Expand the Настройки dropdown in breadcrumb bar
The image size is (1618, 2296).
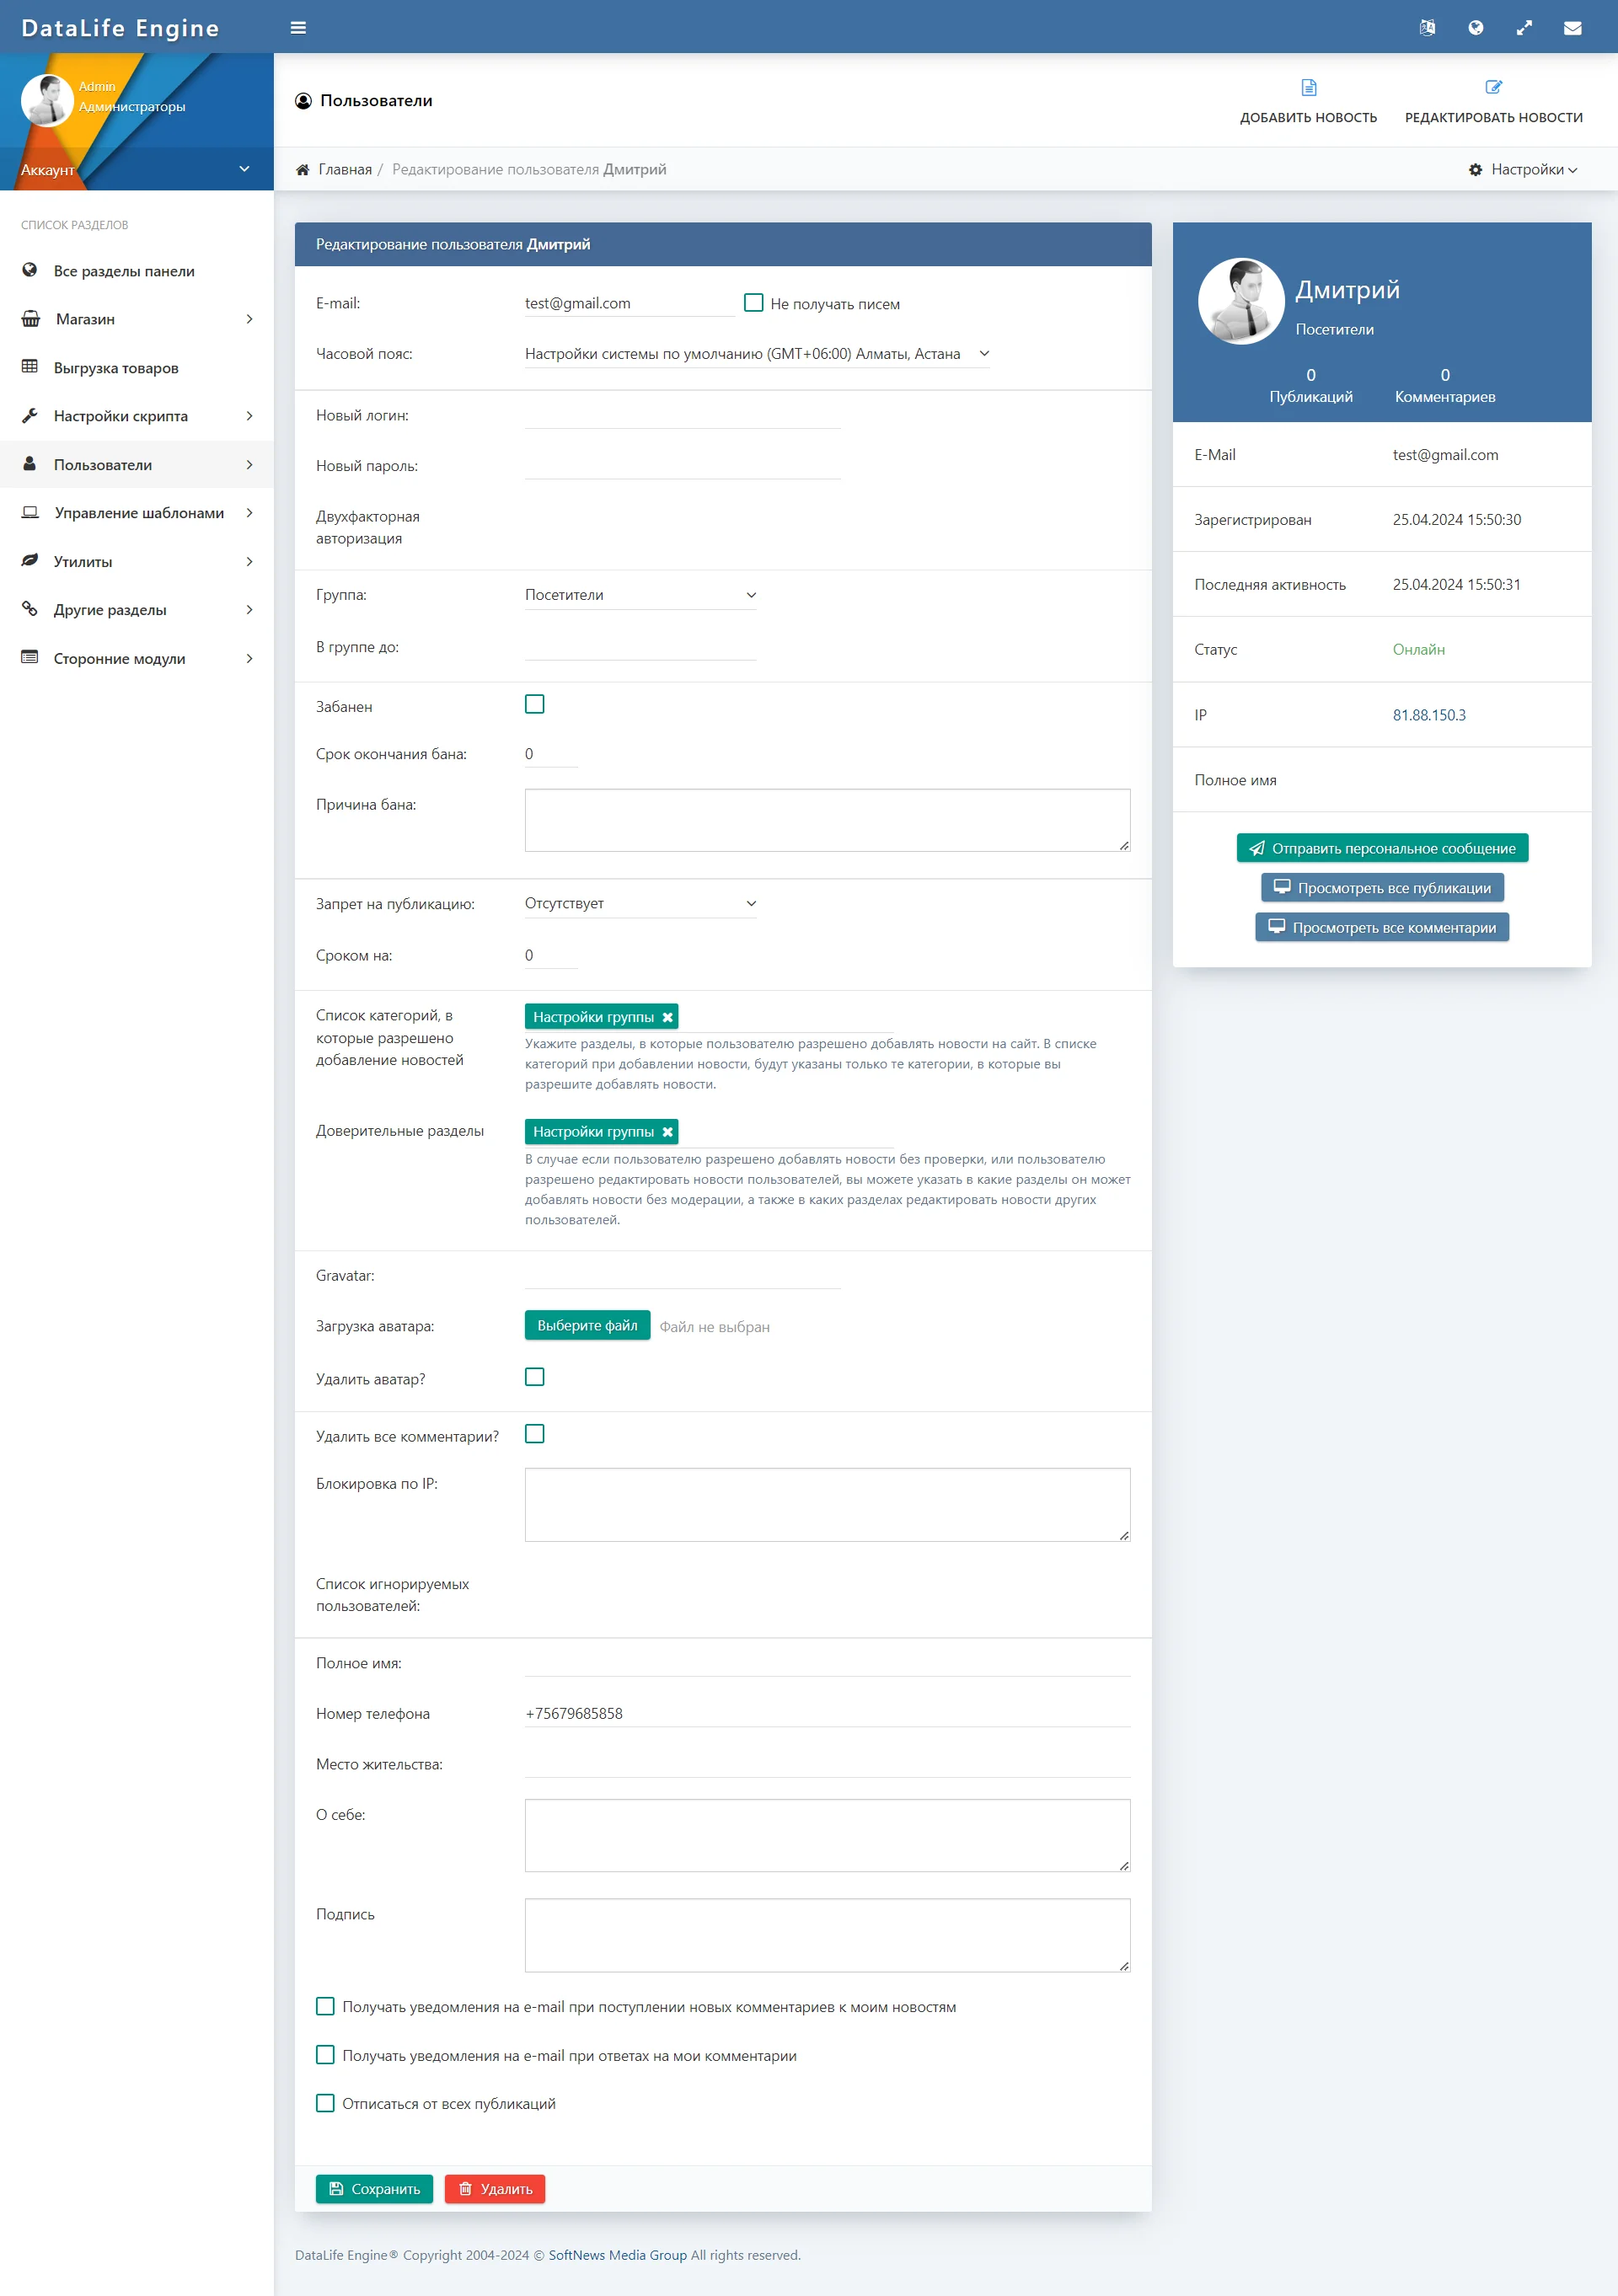click(x=1523, y=170)
